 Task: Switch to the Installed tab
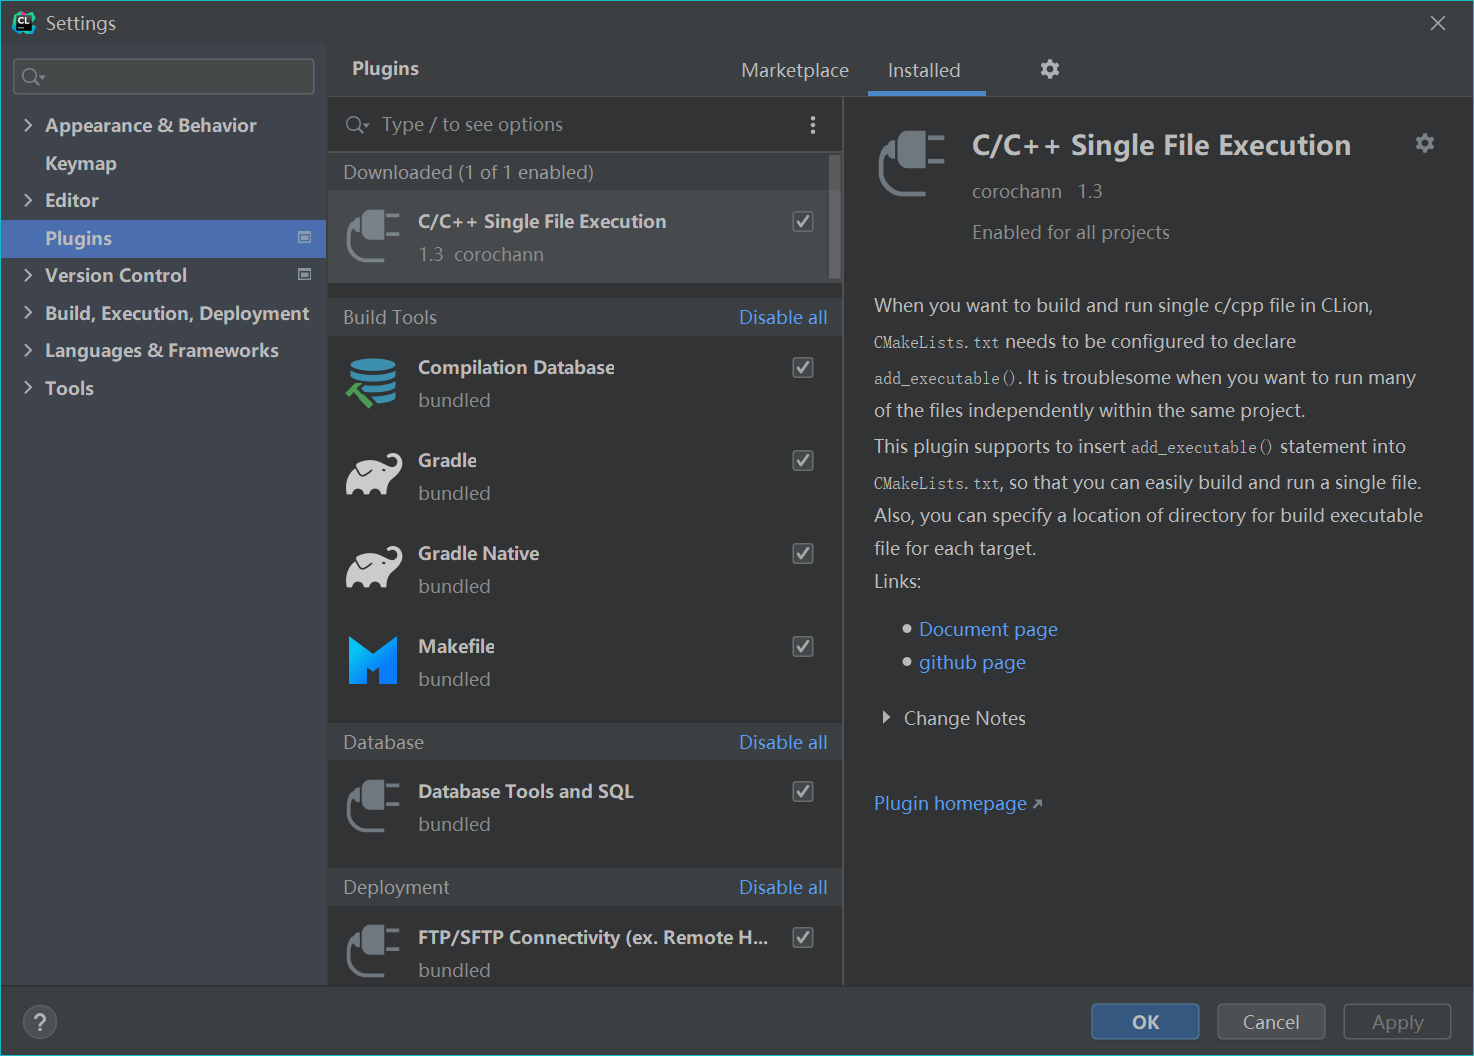924,70
